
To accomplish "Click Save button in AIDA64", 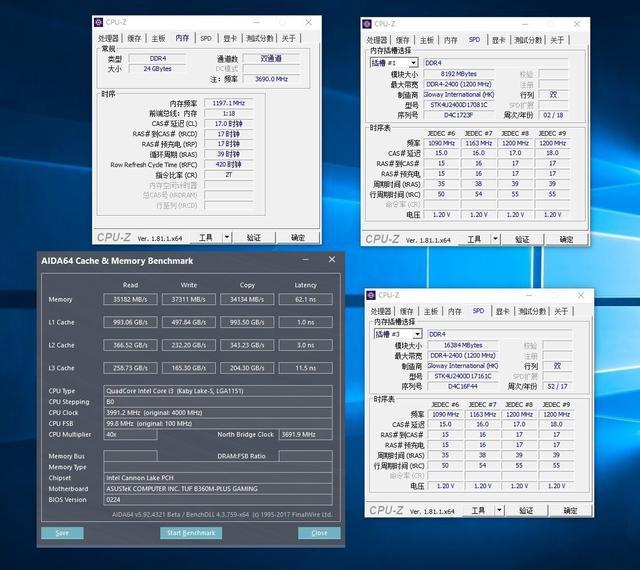I will click(62, 533).
